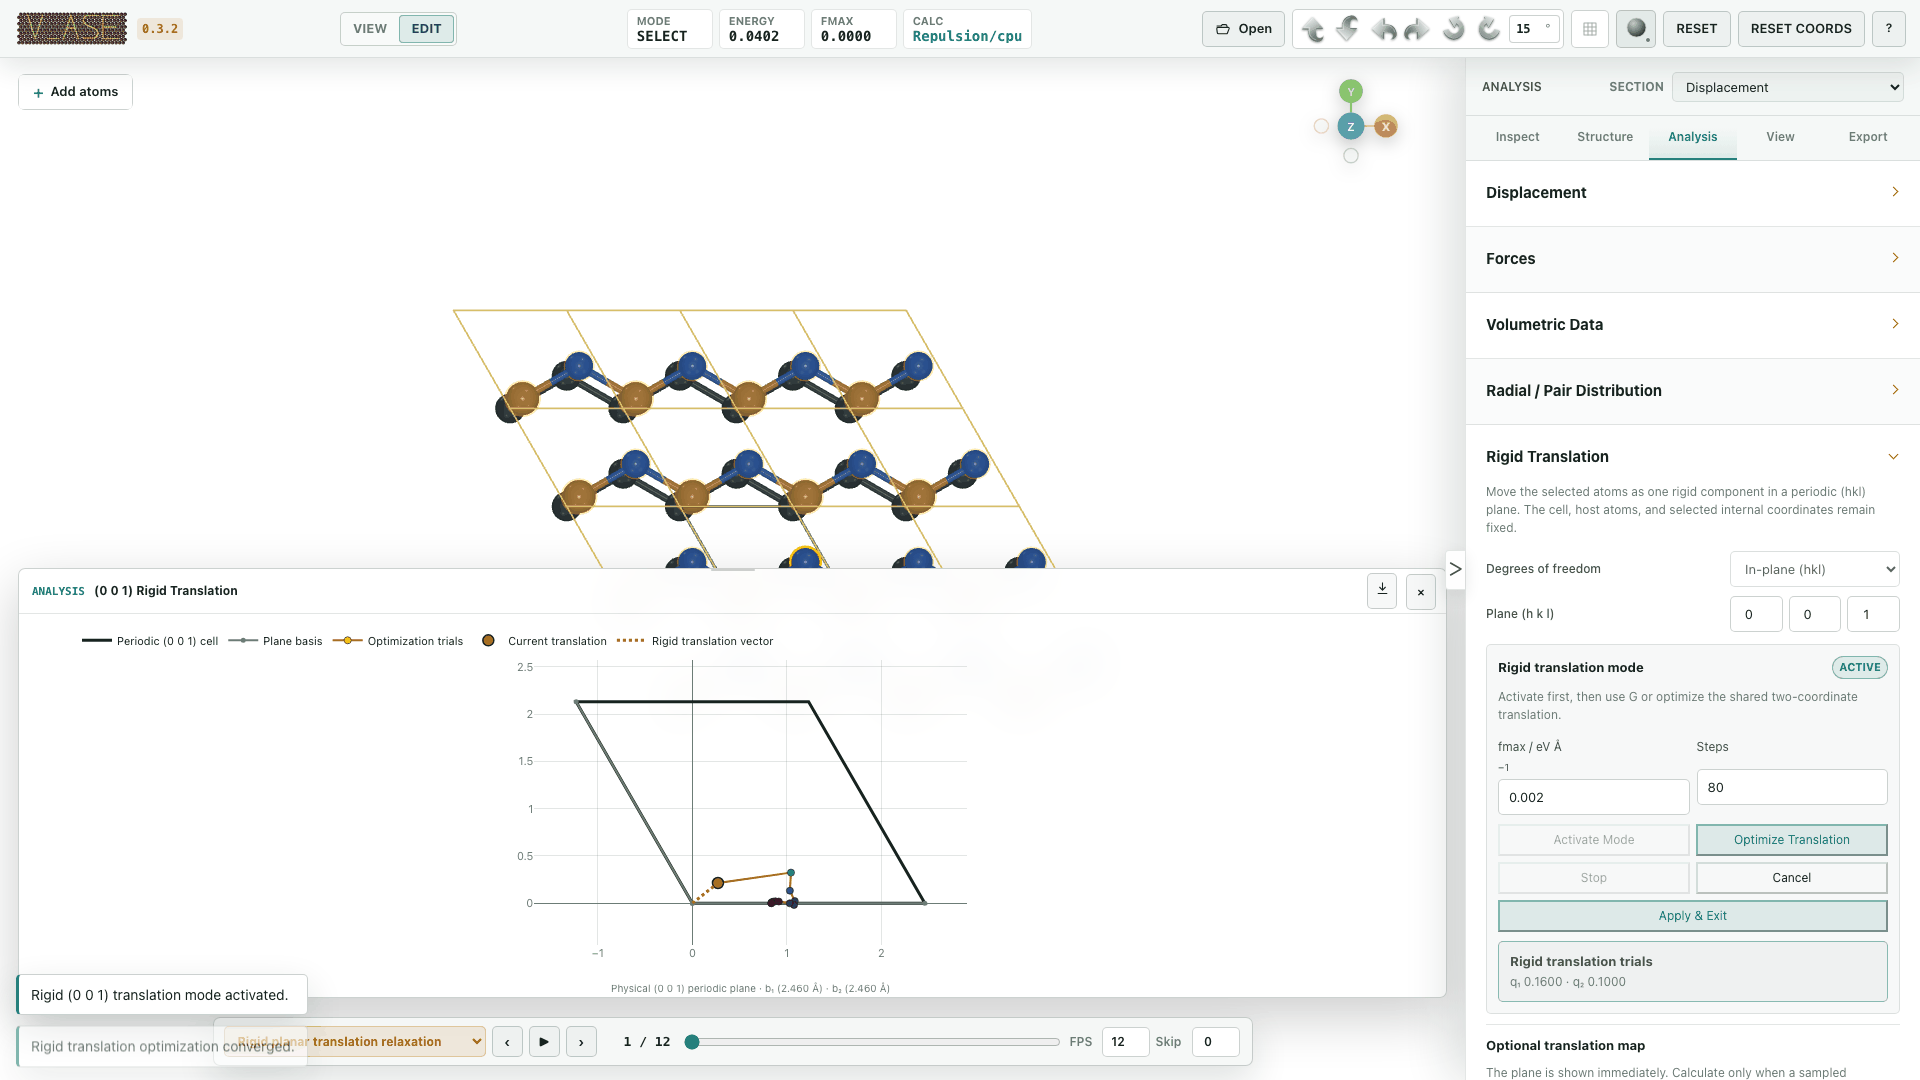Expand Radial / Pair Distribution section
1920x1080 pixels.
(x=1692, y=391)
